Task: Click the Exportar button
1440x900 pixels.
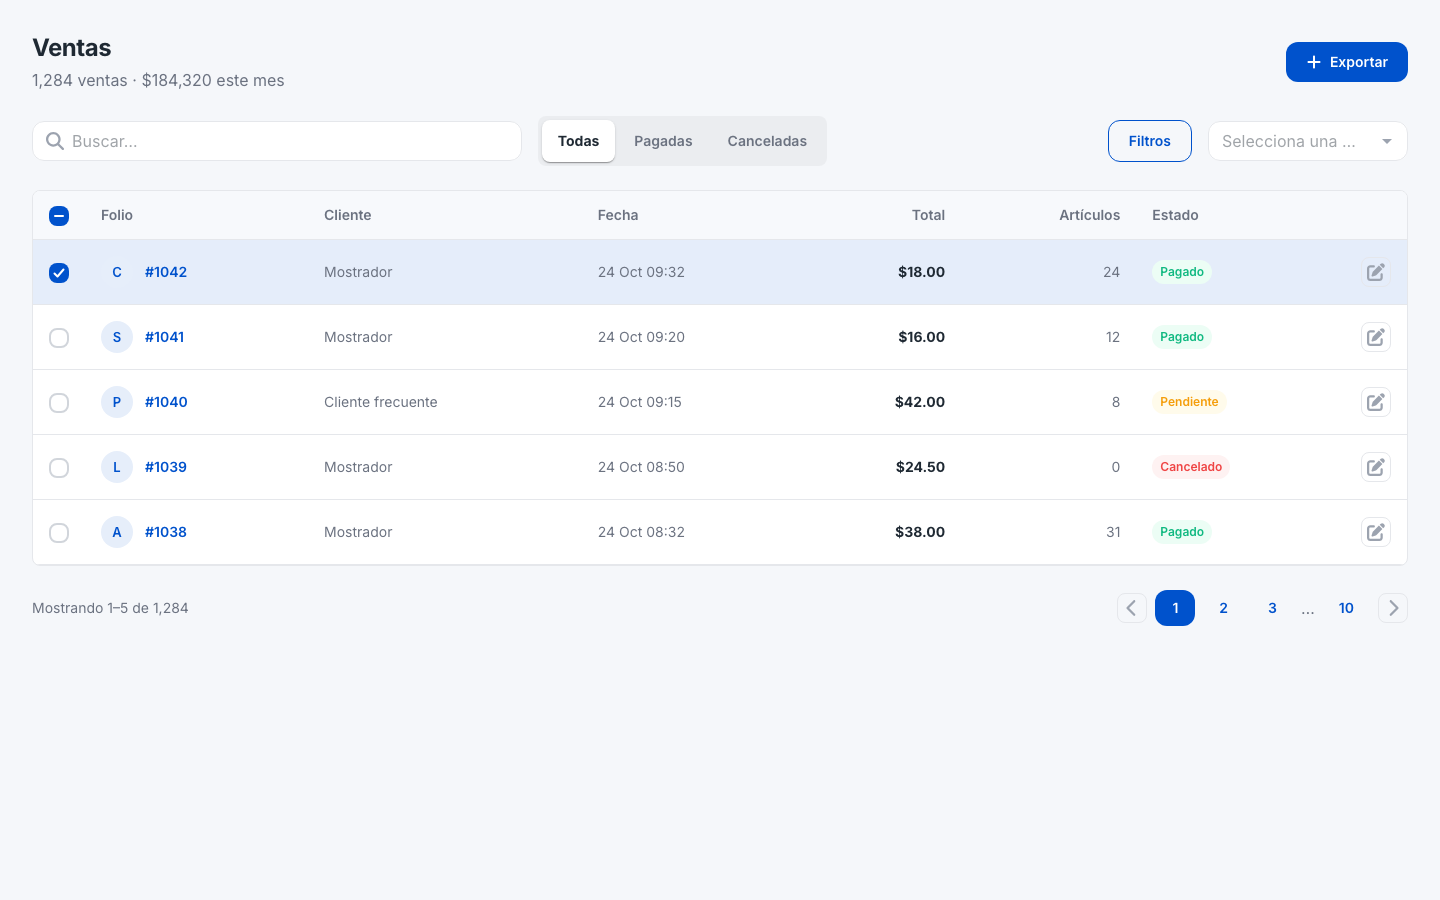Action: click(1347, 62)
